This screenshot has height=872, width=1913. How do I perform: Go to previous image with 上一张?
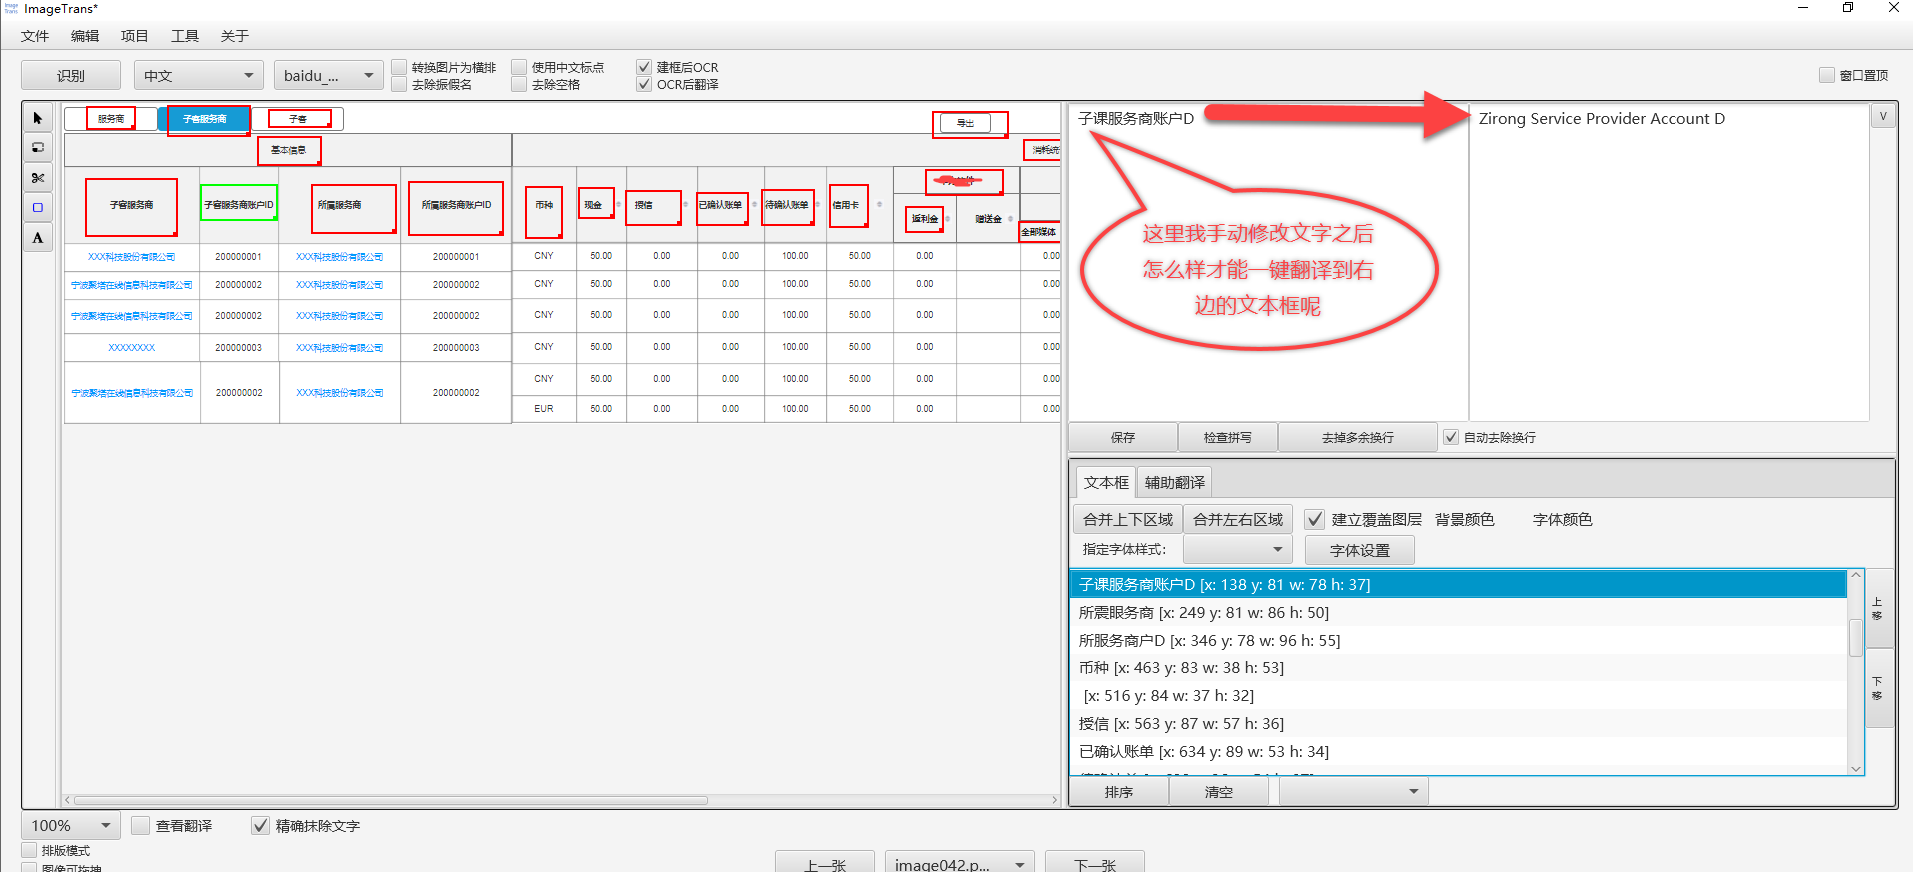click(x=825, y=864)
